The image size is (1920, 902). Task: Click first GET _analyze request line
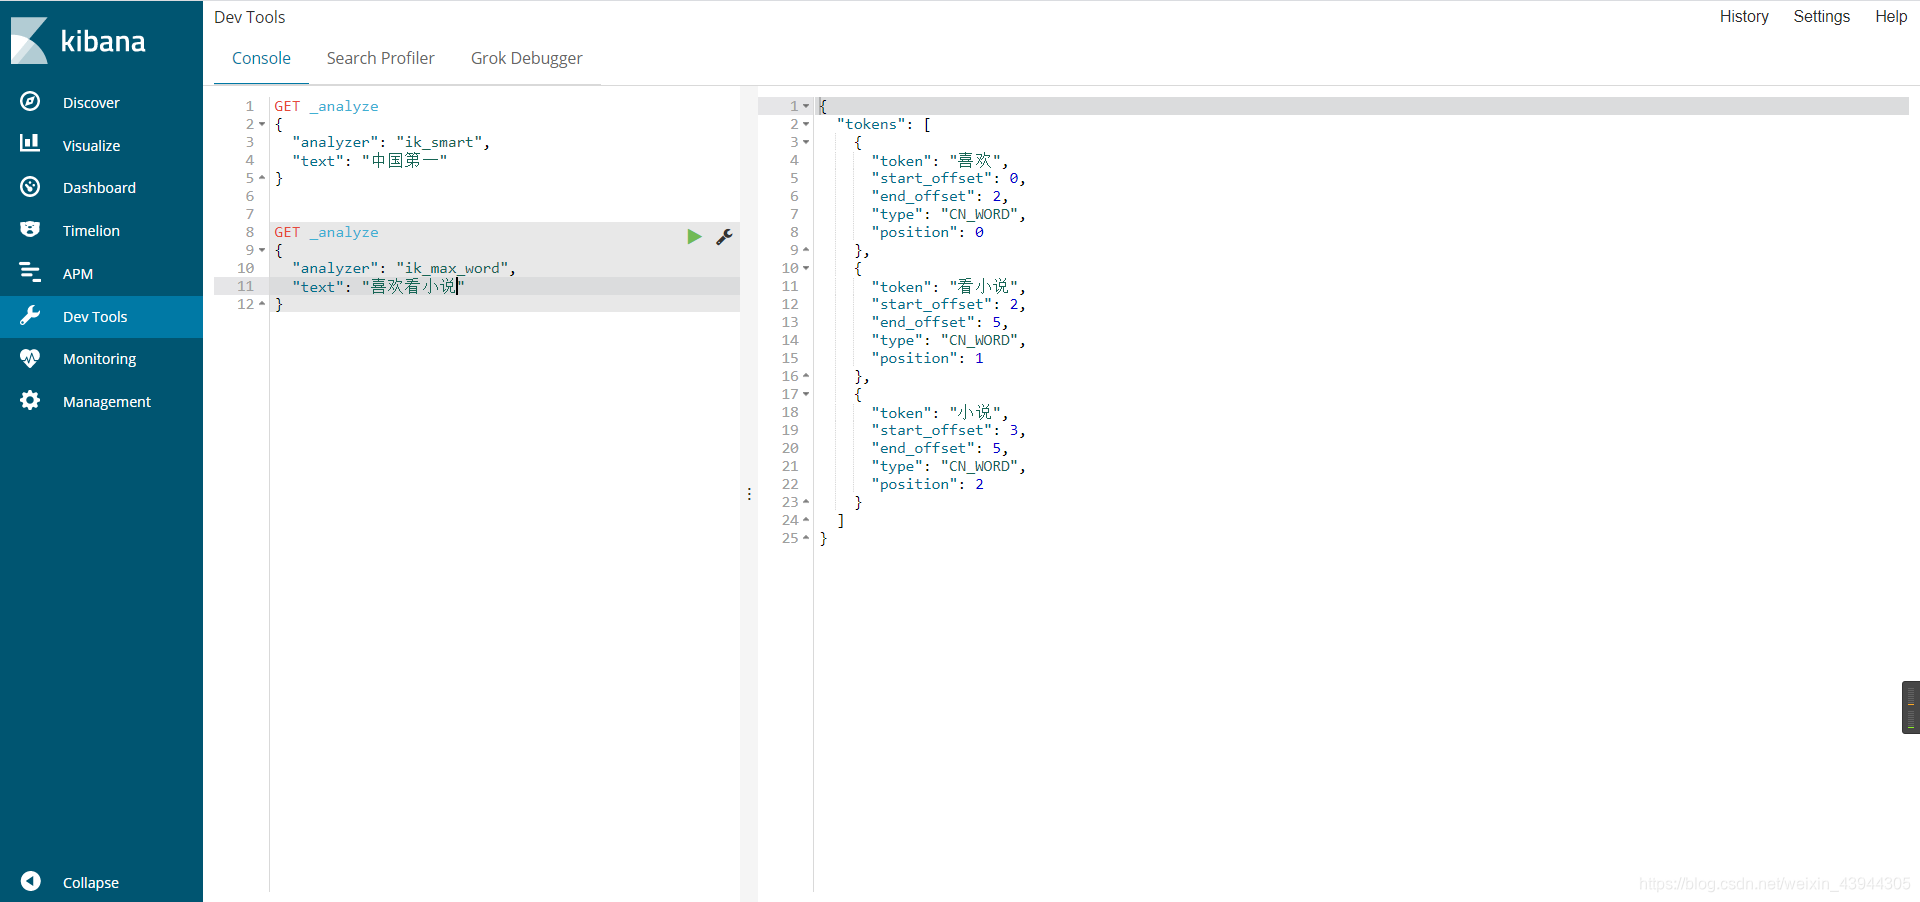tap(326, 106)
